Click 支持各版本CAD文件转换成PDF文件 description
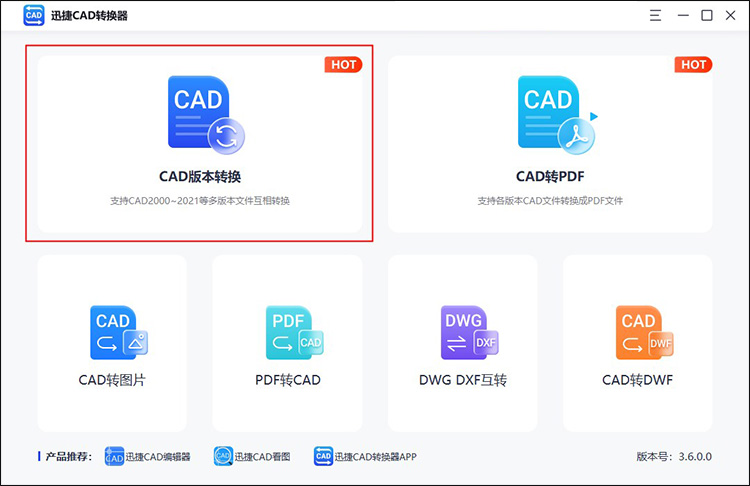 tap(550, 201)
